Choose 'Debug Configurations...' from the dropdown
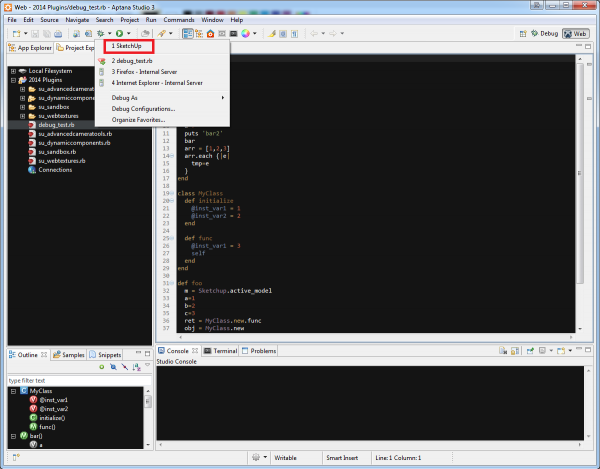 pyautogui.click(x=143, y=108)
